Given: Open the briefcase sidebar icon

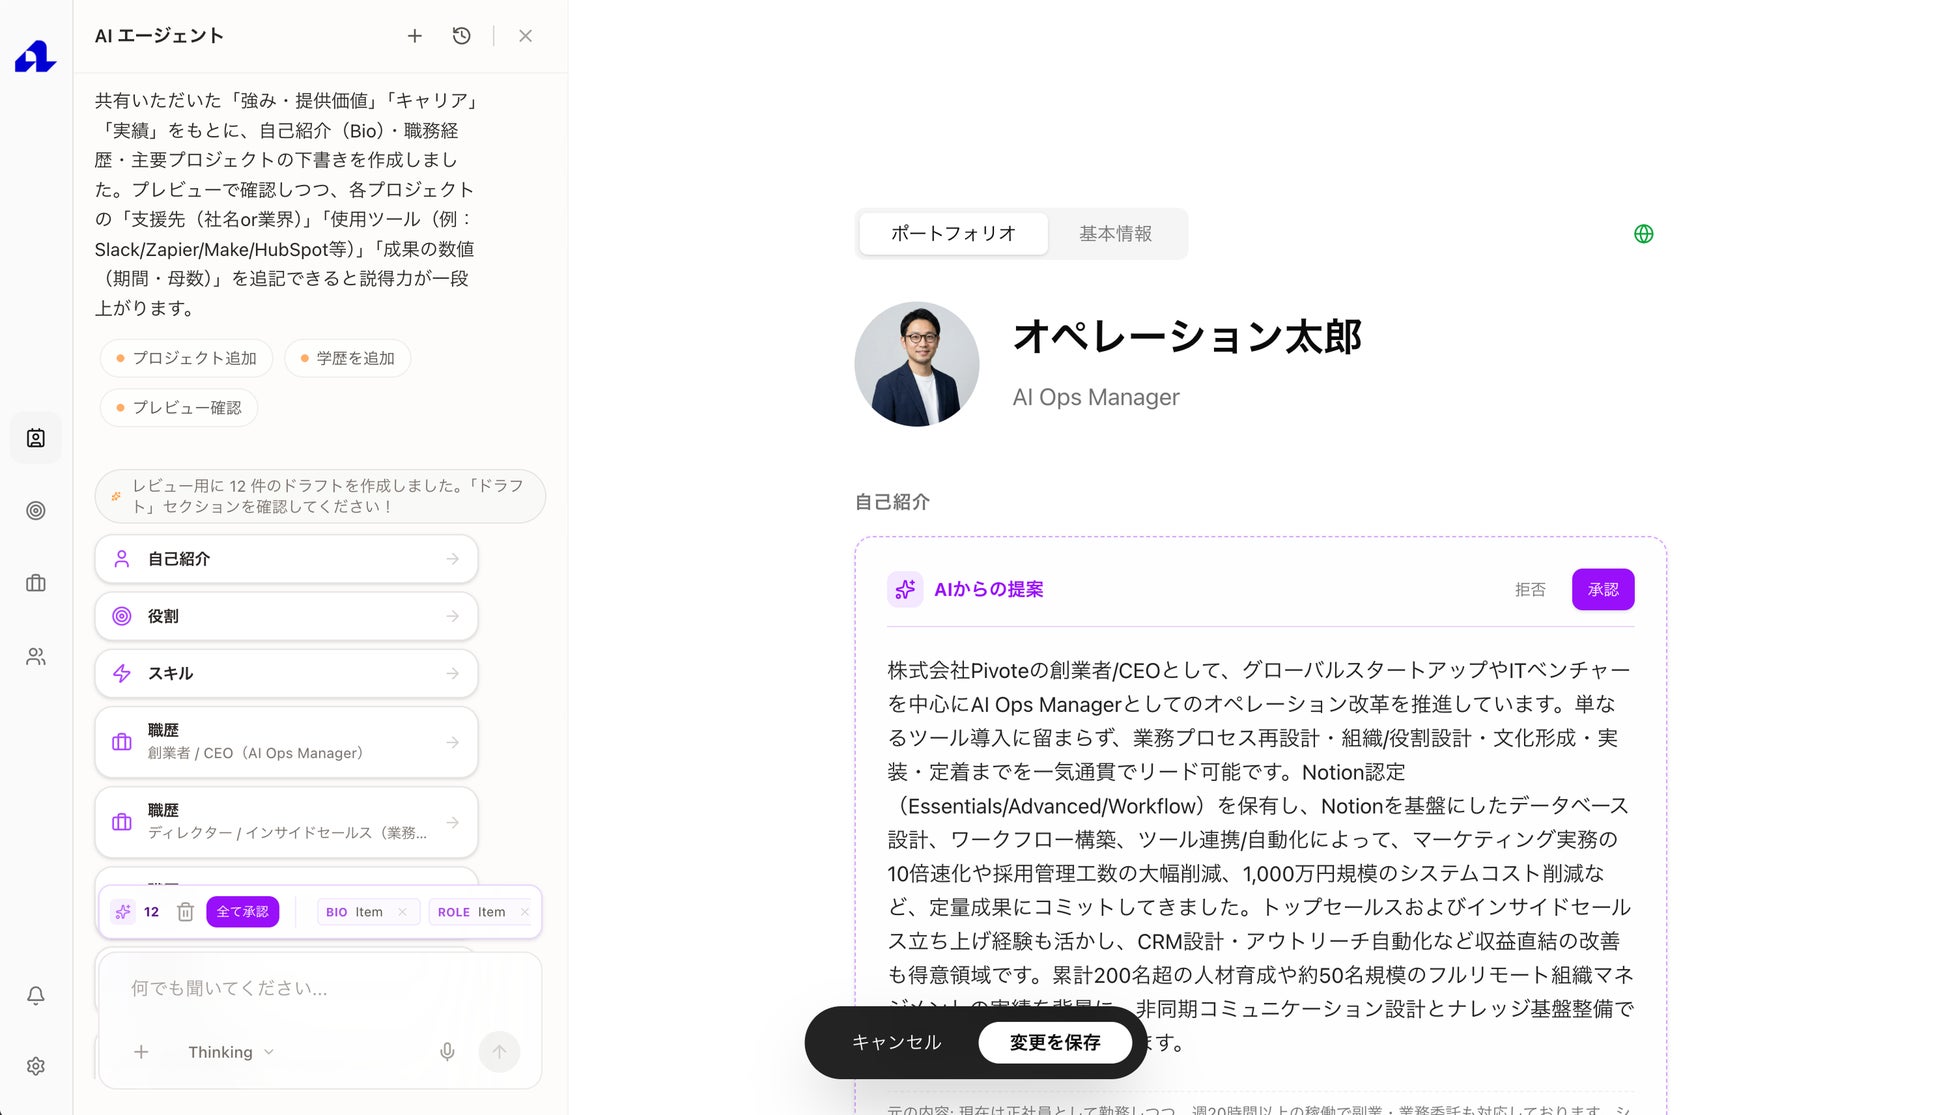Looking at the screenshot, I should coord(36,583).
